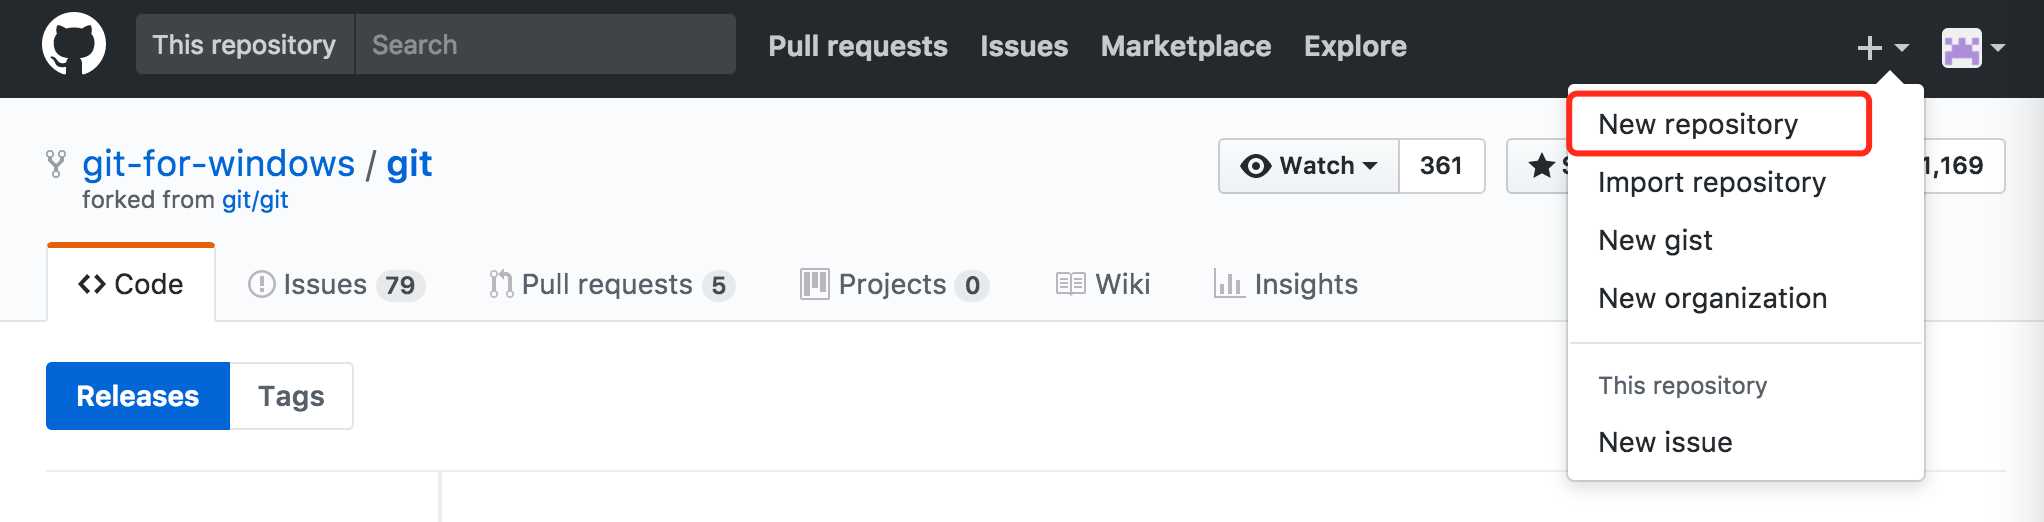Click the star icon button
2044x522 pixels.
point(1541,166)
